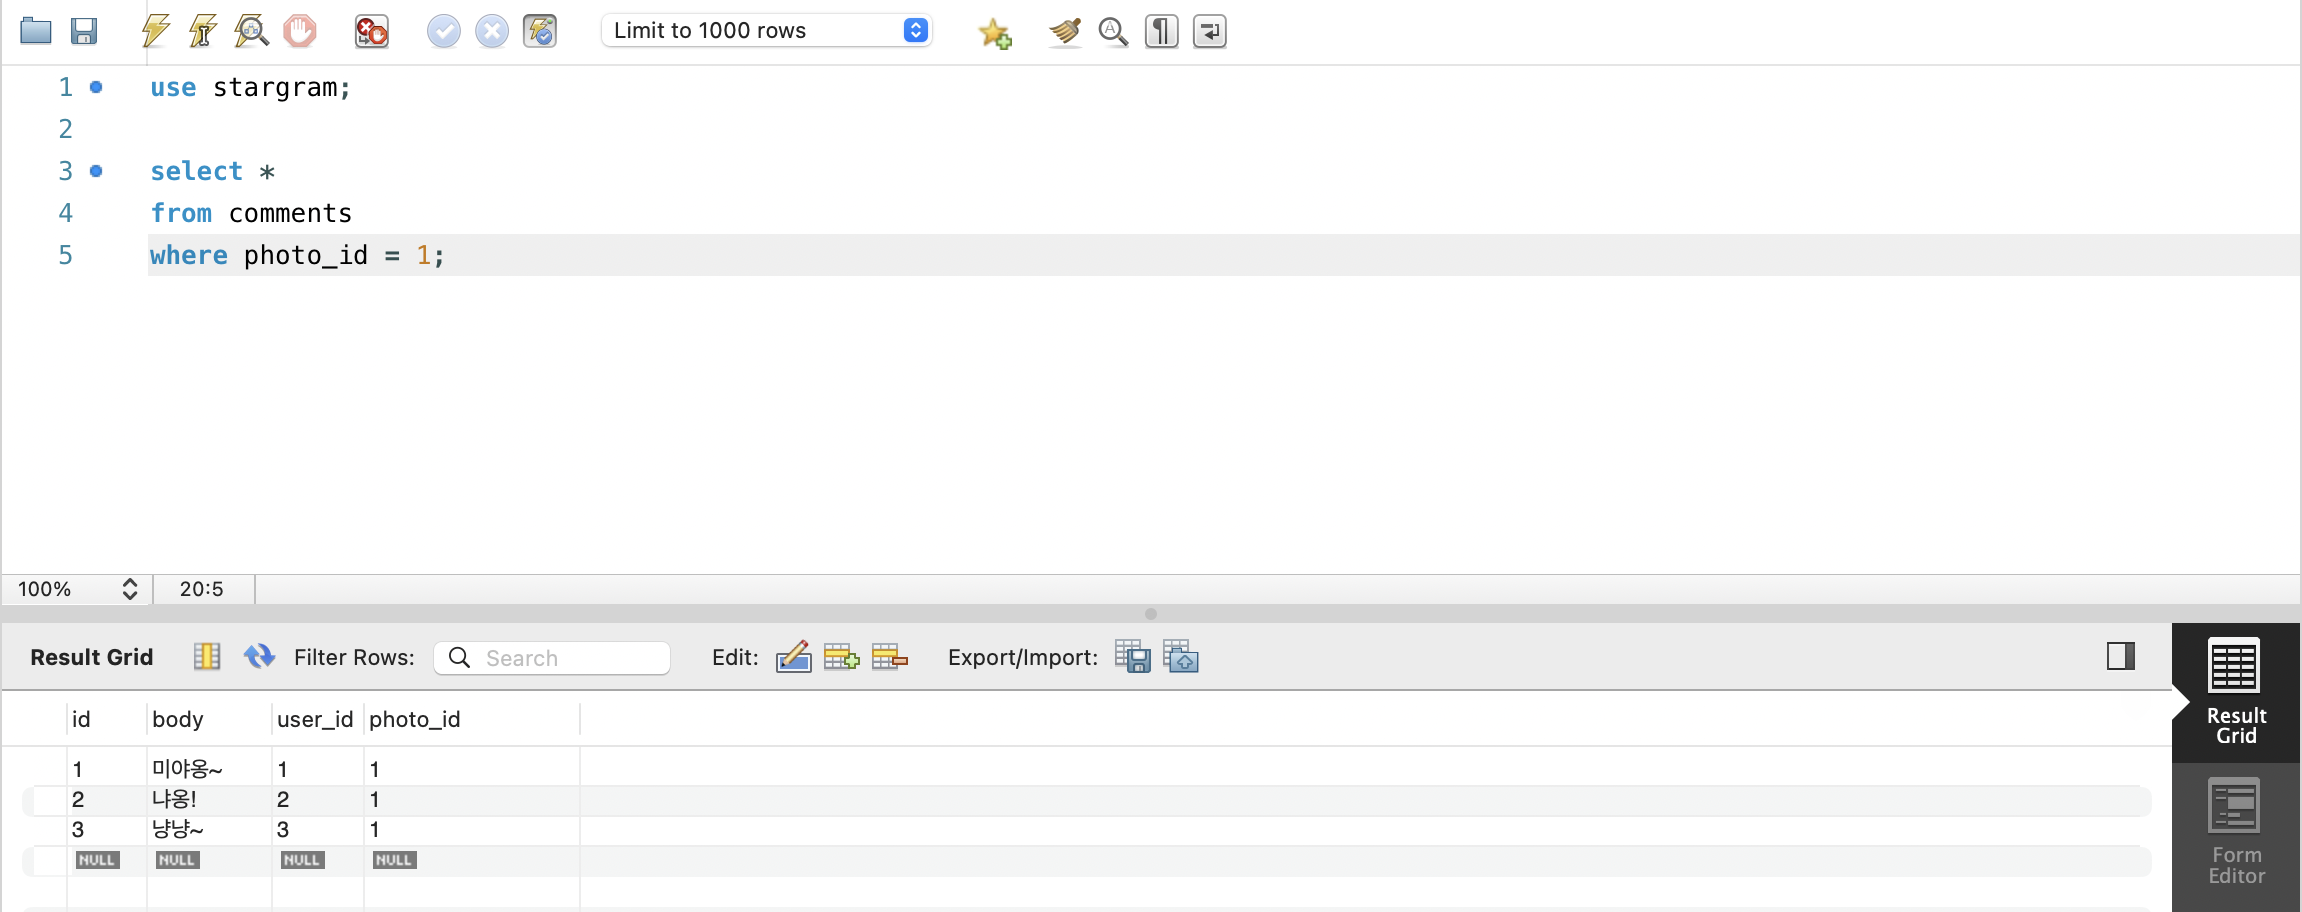Commit the transaction checkmark icon
This screenshot has width=2302, height=912.
tap(444, 31)
